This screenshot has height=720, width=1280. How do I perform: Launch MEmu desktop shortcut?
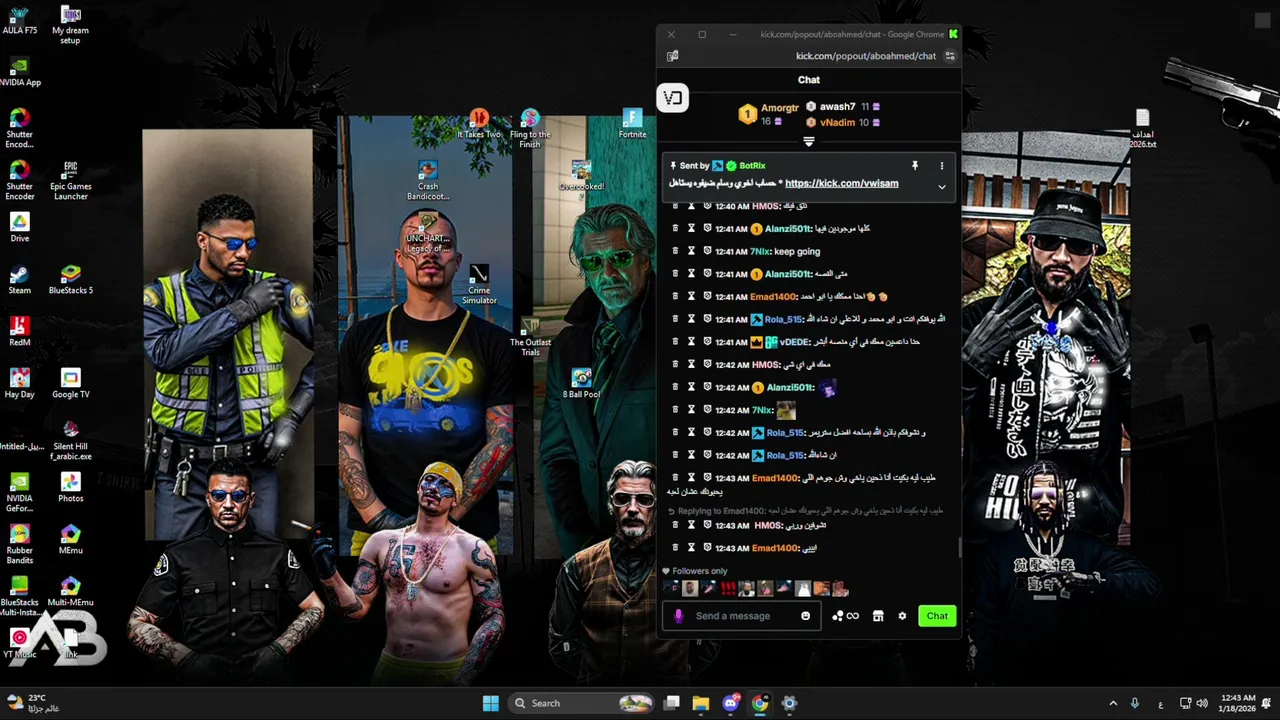pyautogui.click(x=70, y=539)
